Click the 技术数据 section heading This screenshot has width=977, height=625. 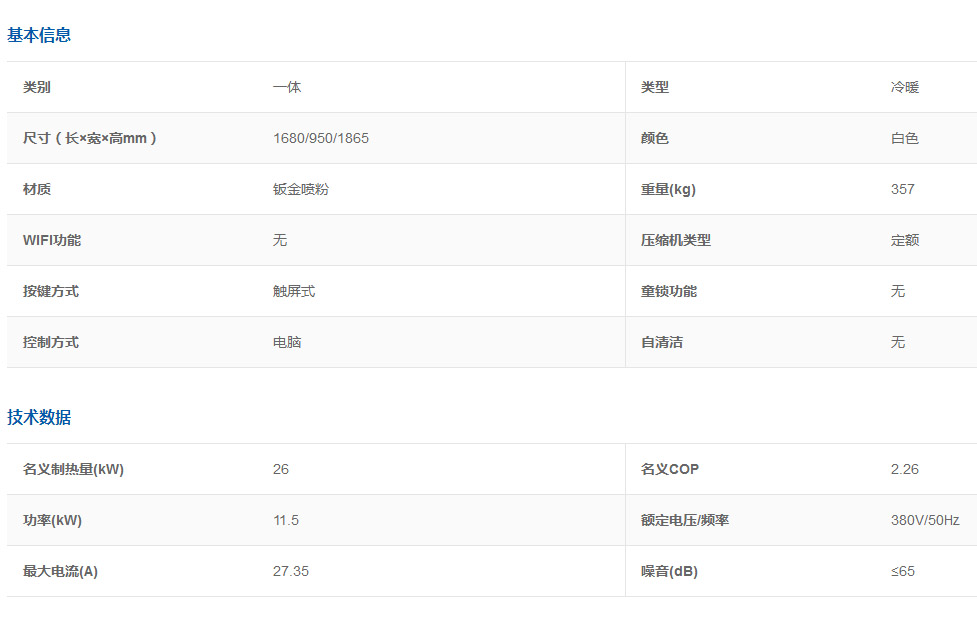point(39,417)
